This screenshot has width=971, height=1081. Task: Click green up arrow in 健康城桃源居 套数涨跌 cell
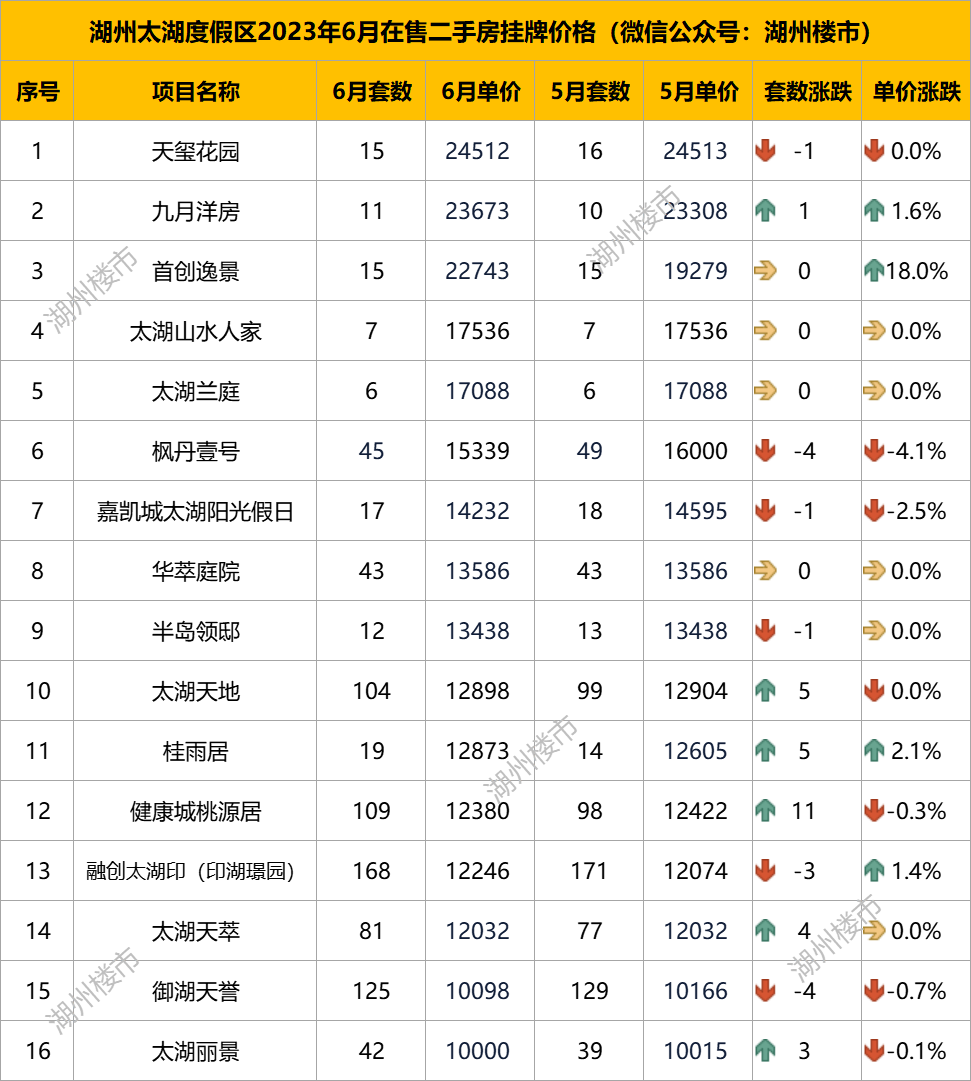[765, 810]
